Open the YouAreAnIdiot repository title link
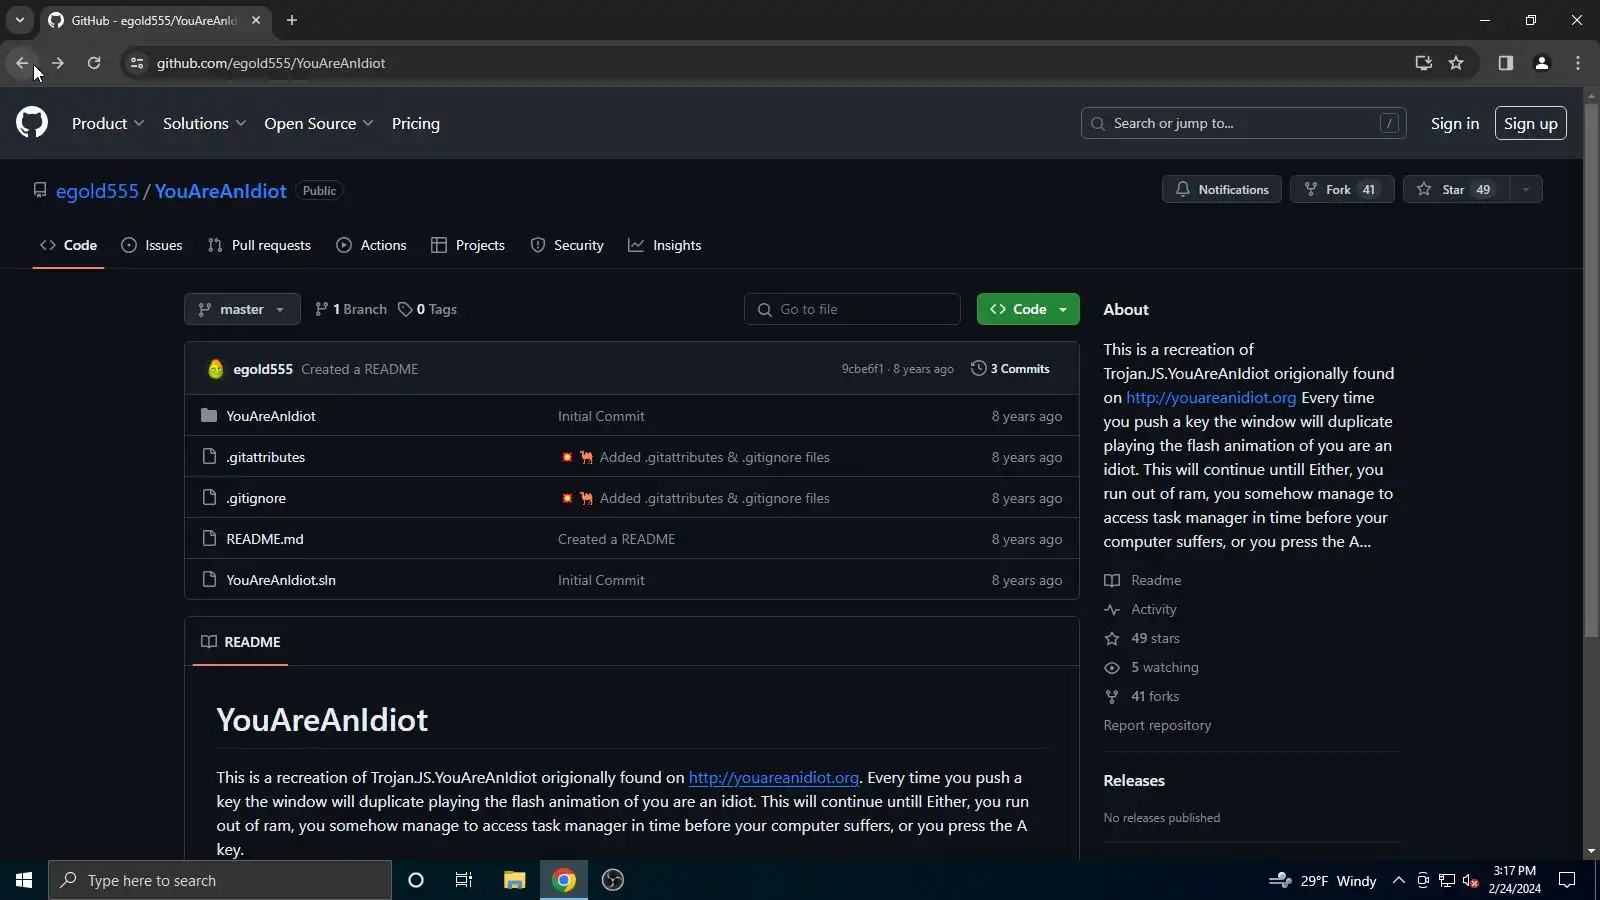Viewport: 1600px width, 900px height. tap(220, 191)
